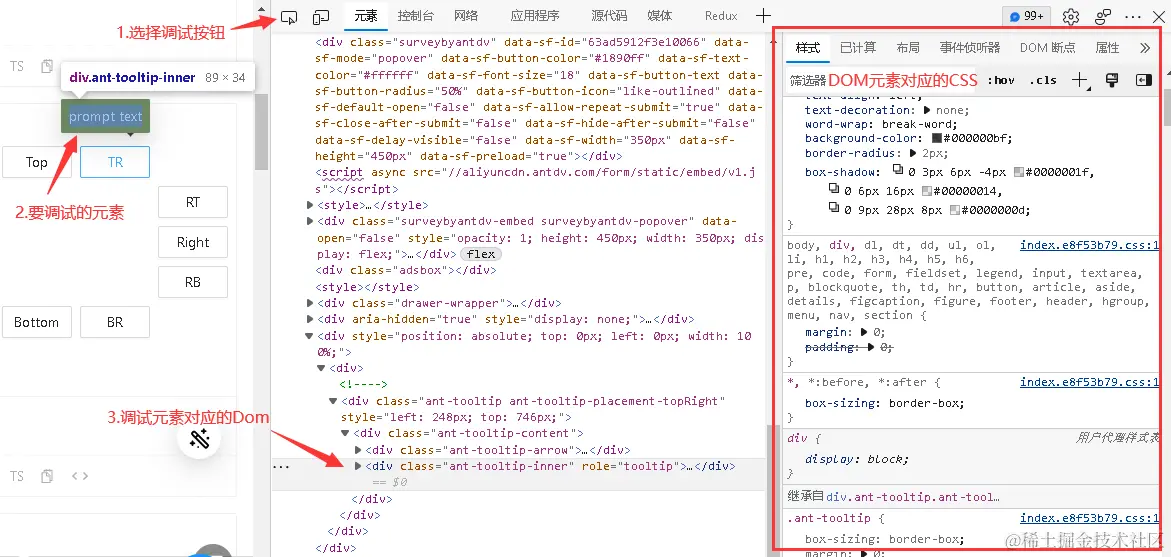The image size is (1171, 557).
Task: Expand the border-radius shorthand triangle
Action: [915, 153]
